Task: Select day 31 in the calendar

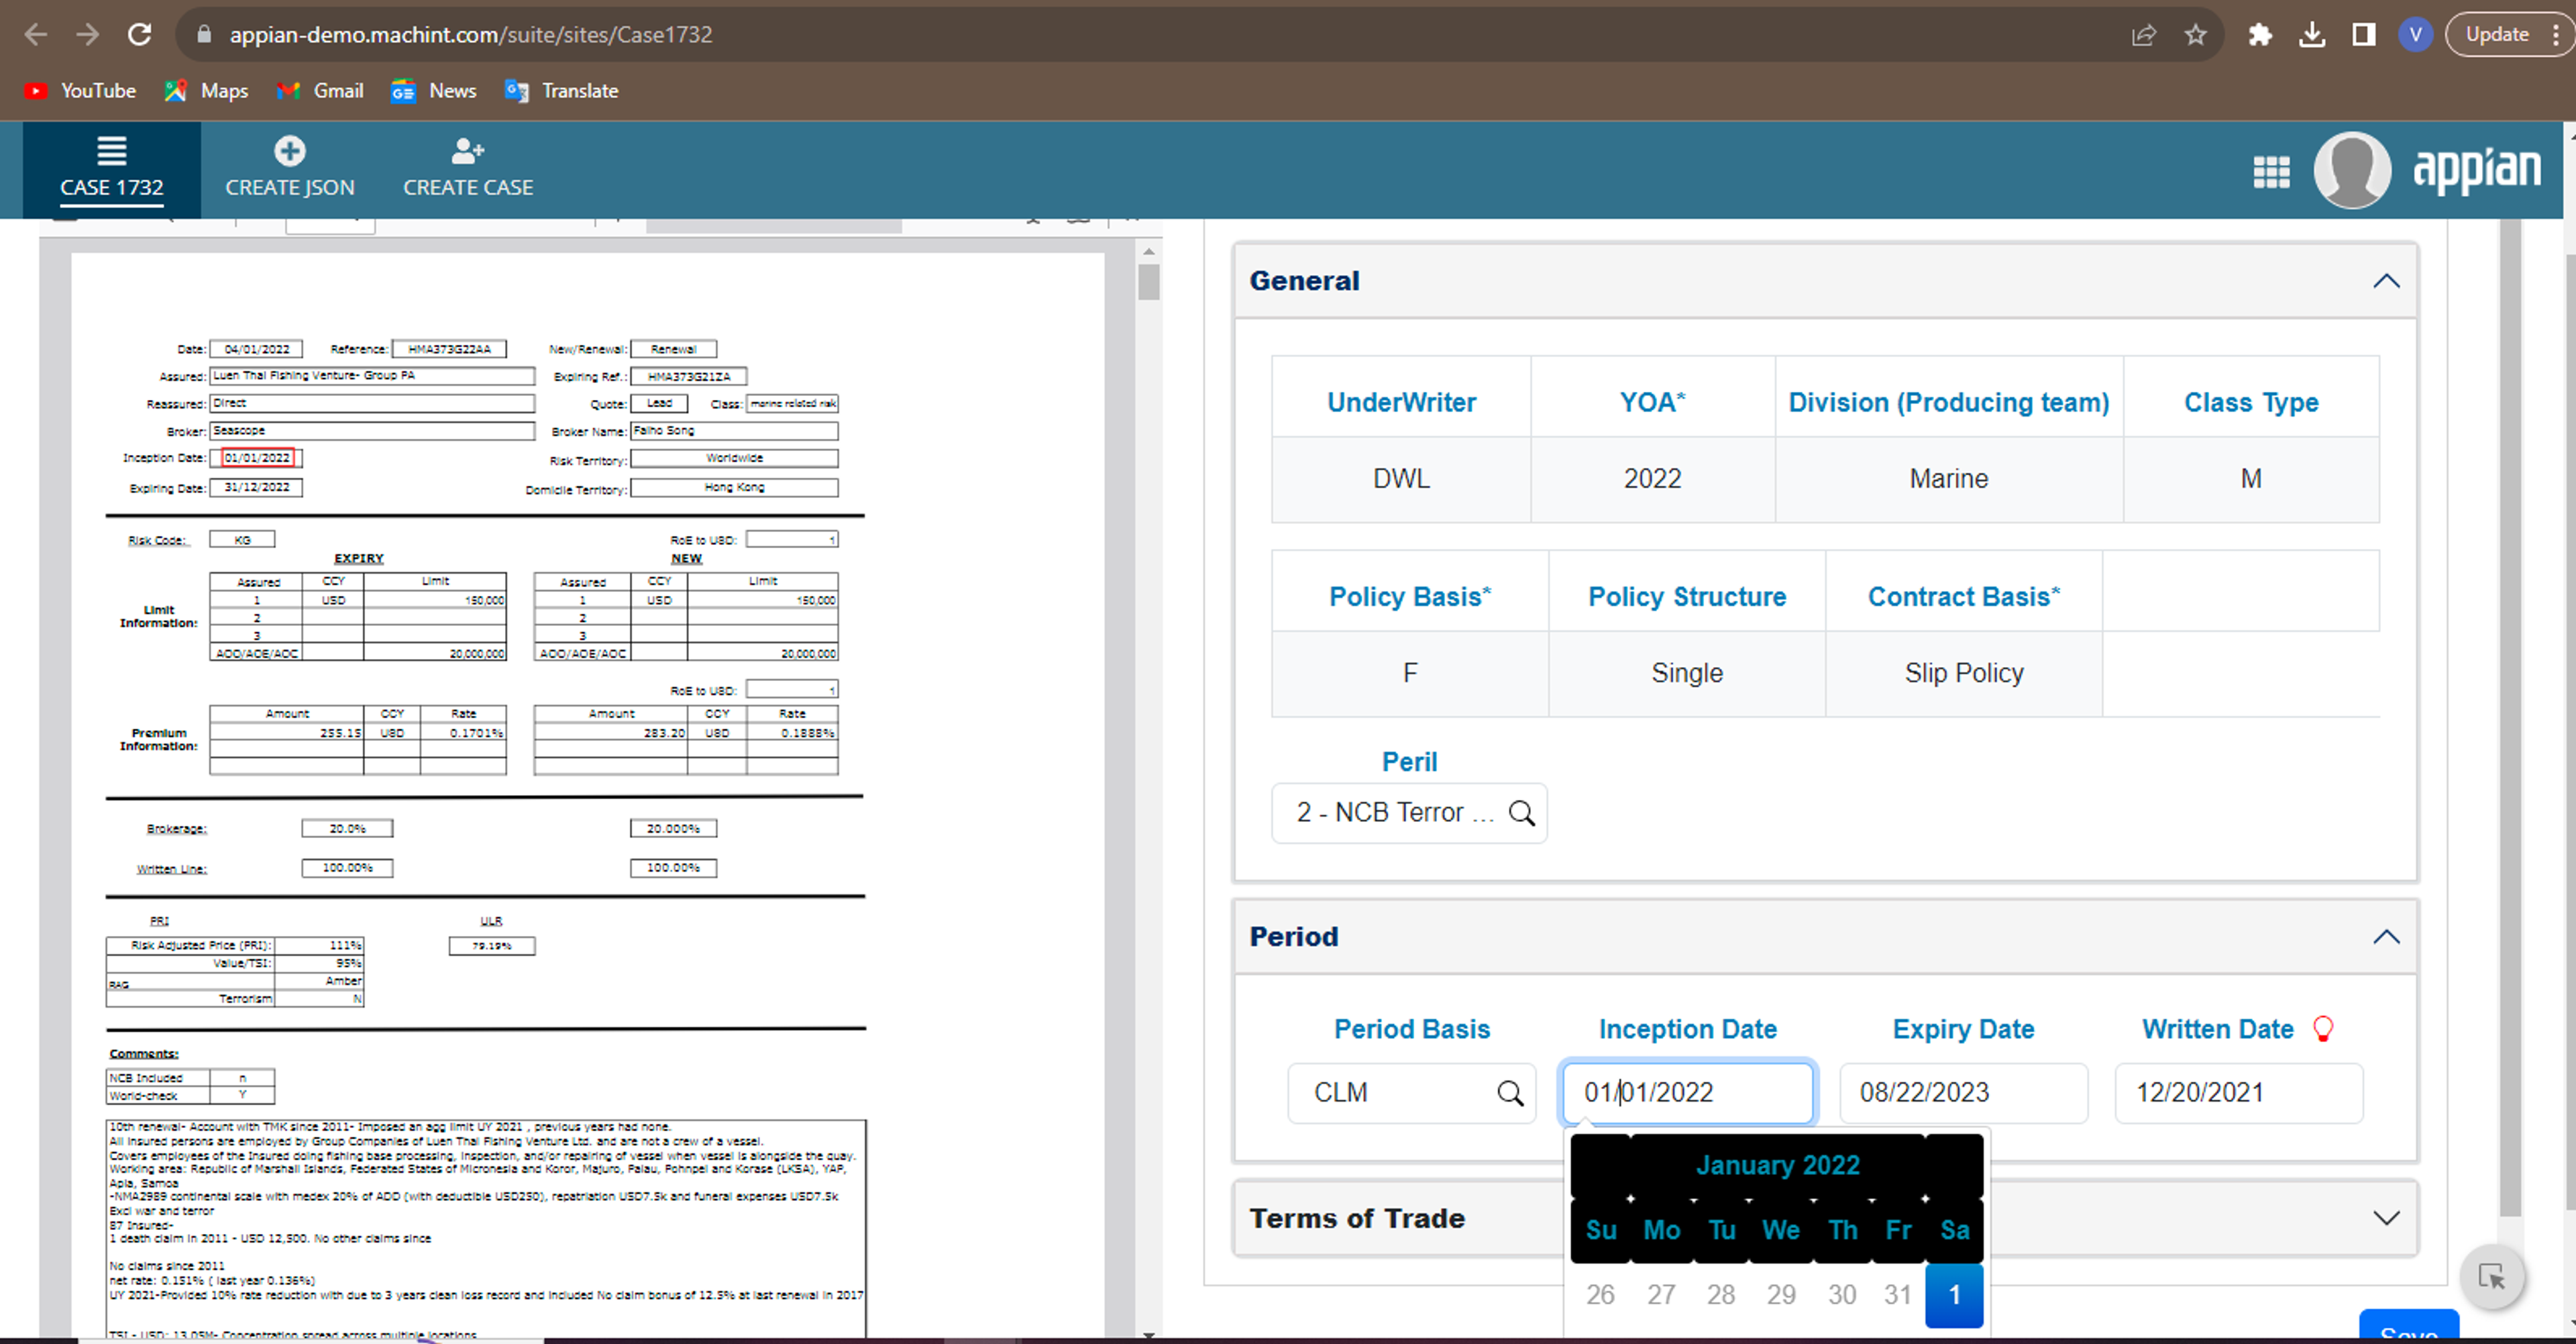Action: (1897, 1295)
